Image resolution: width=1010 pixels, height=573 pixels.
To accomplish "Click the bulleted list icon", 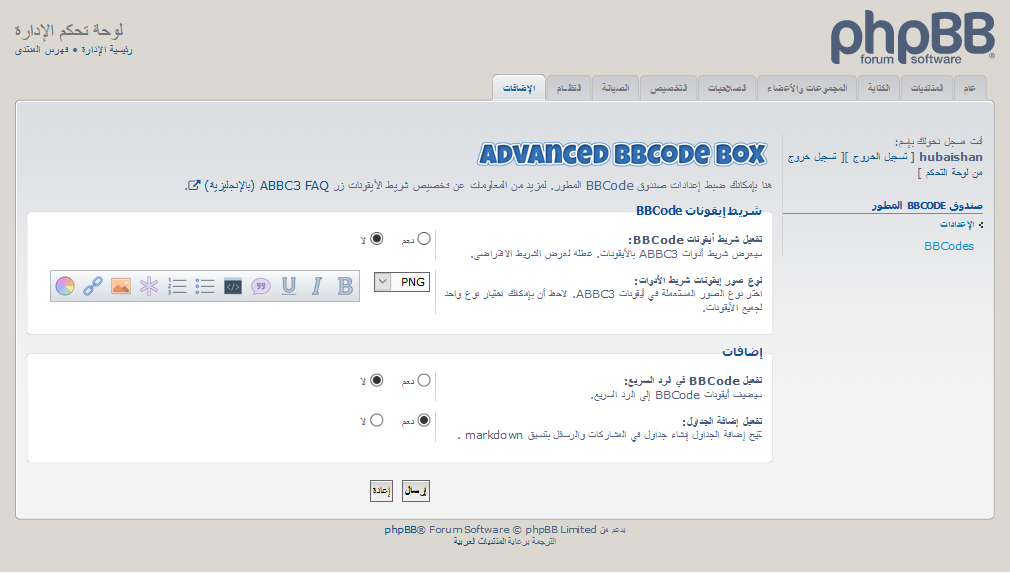I will pos(205,286).
